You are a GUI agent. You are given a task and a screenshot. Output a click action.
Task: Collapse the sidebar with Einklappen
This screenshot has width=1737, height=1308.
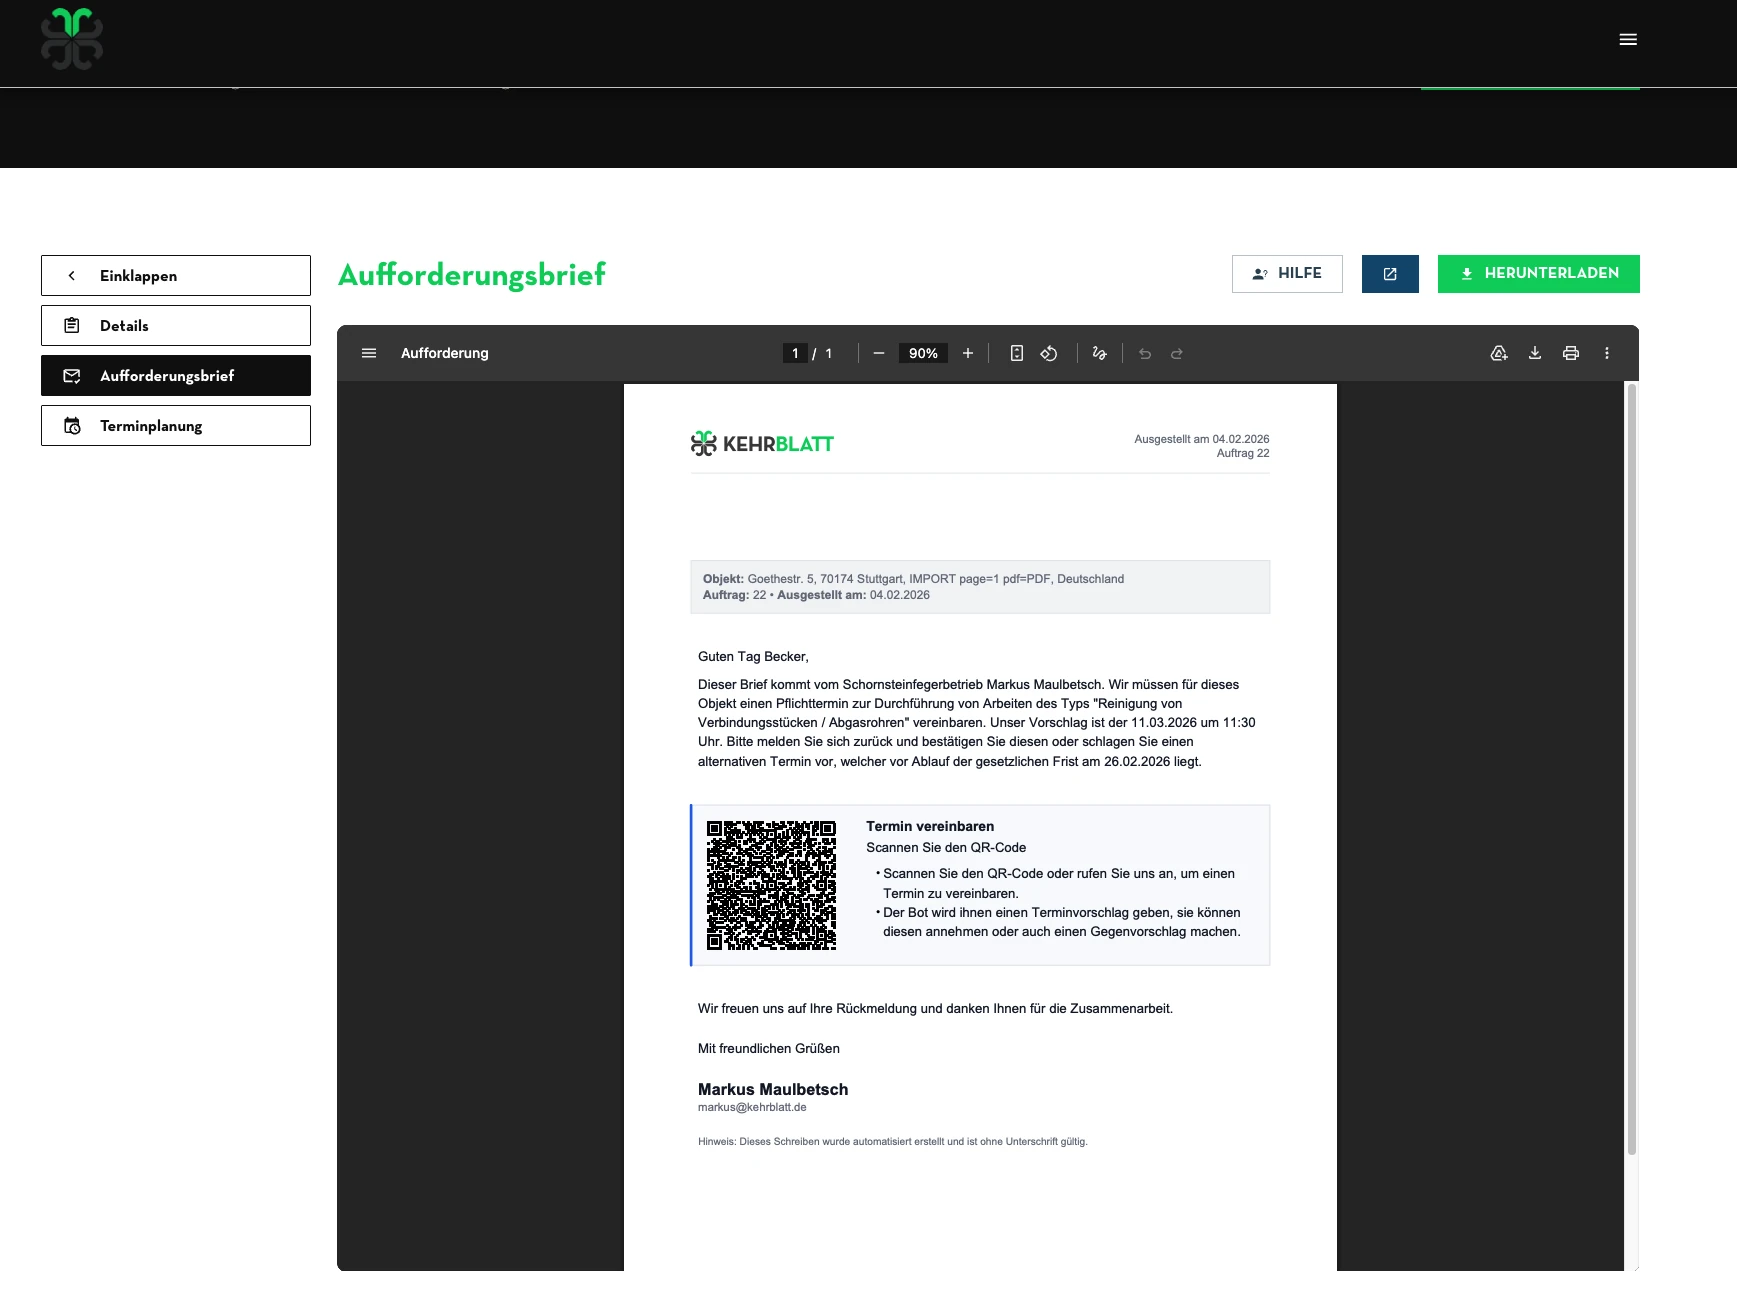tap(176, 276)
